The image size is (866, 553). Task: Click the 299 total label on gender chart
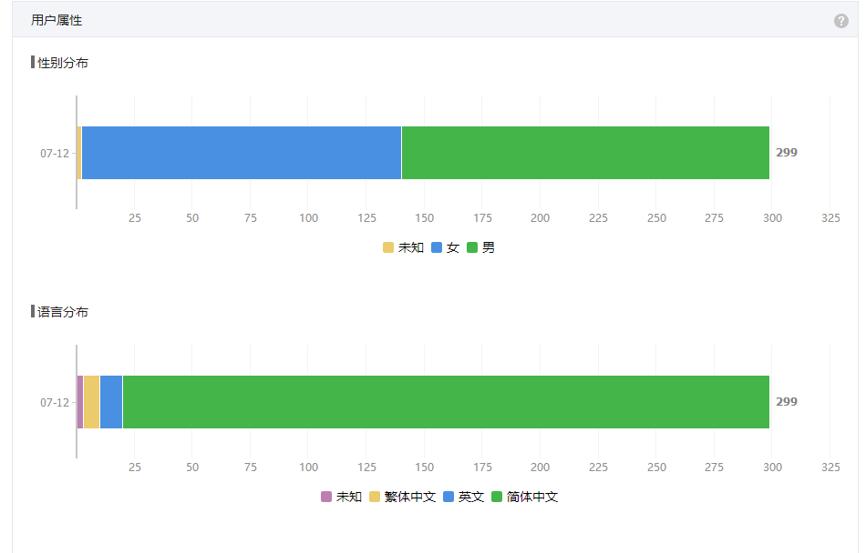(787, 153)
